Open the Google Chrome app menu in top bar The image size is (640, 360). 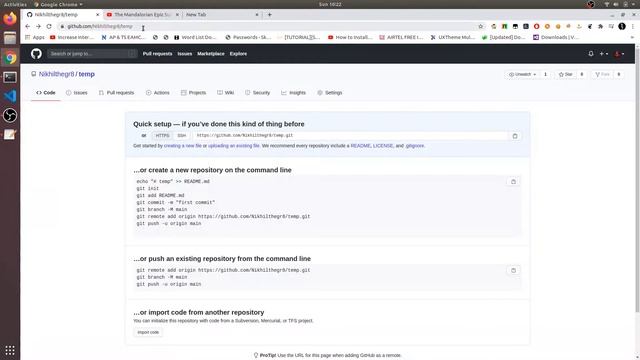[x=58, y=4]
